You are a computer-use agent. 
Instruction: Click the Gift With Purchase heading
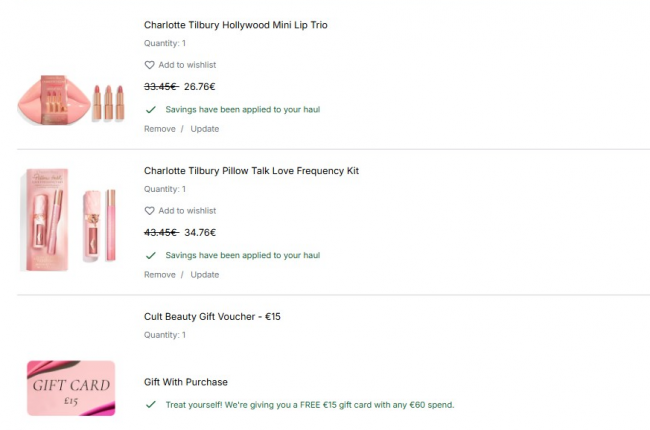click(x=185, y=382)
